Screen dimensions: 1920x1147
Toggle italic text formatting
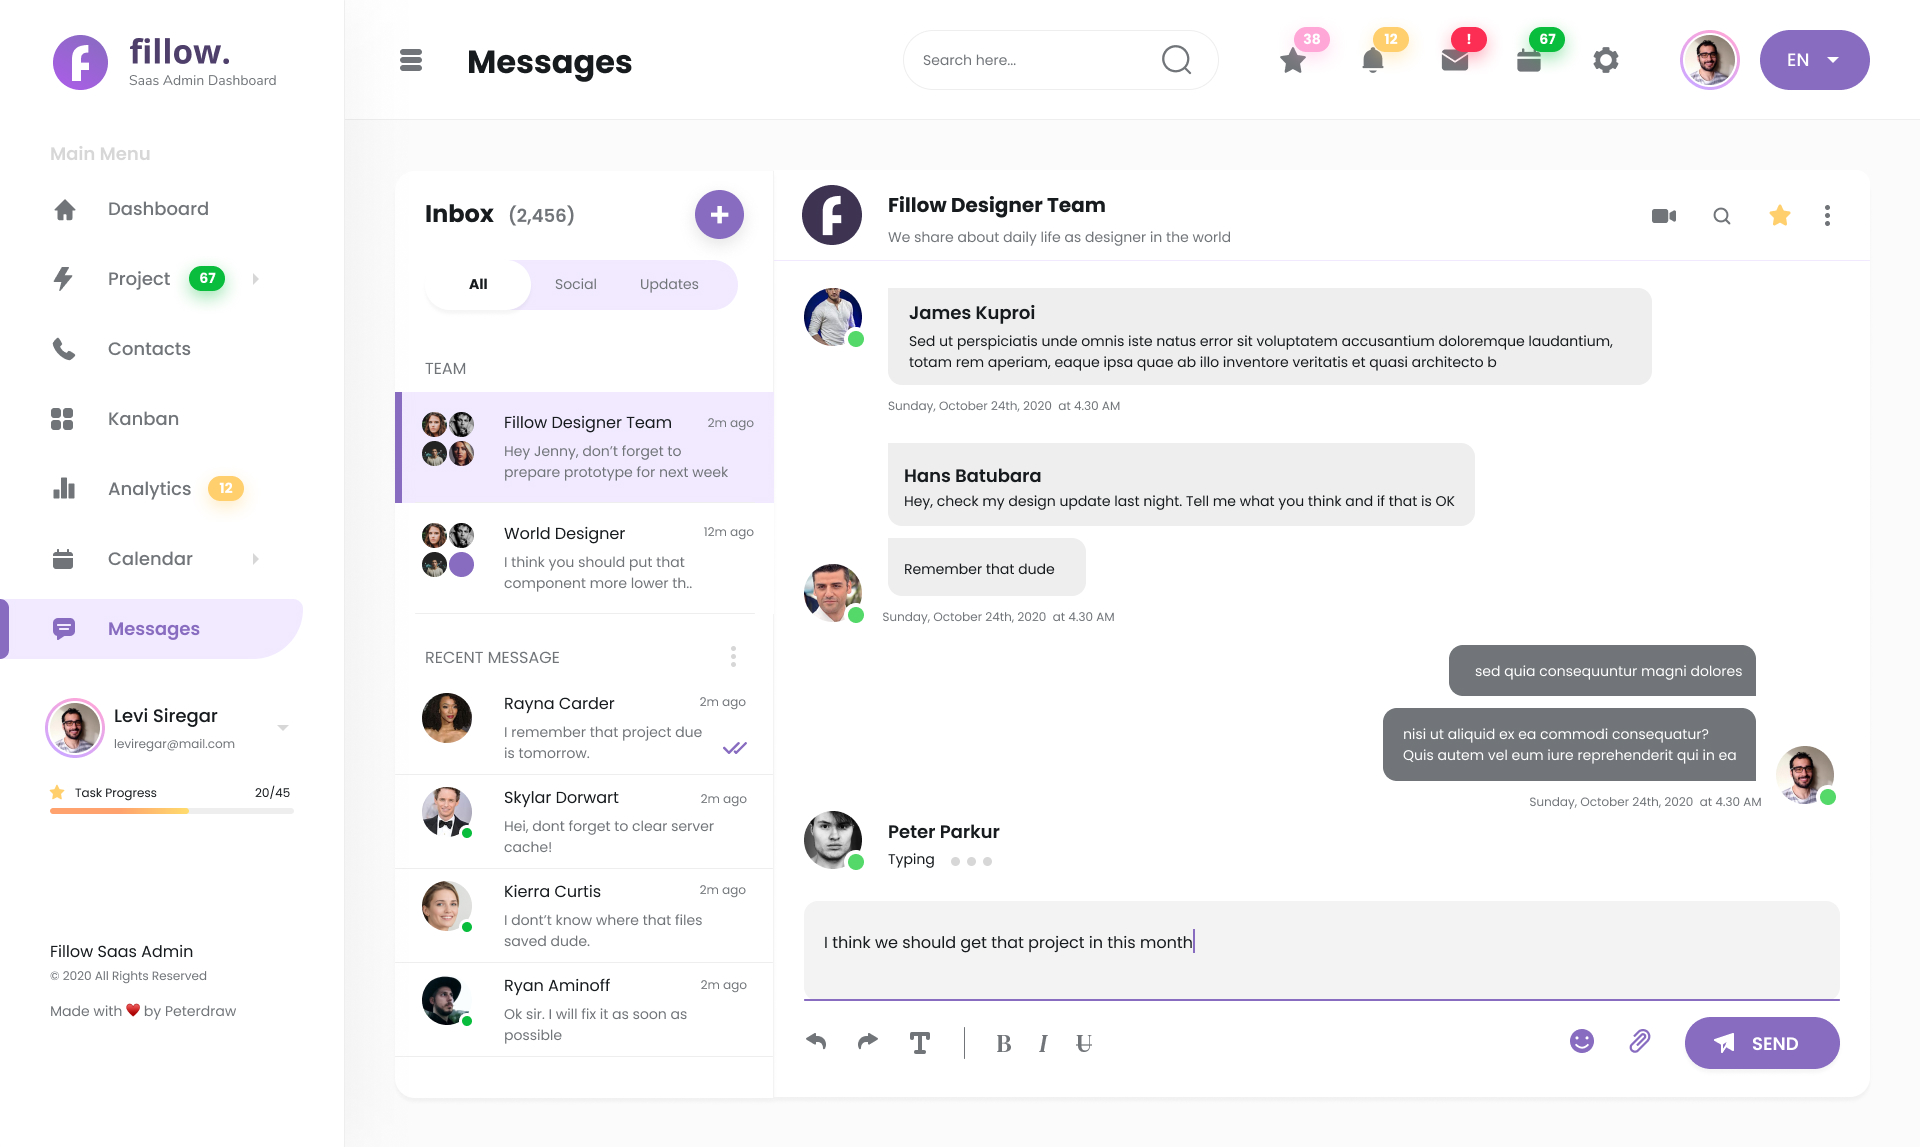(x=1043, y=1044)
